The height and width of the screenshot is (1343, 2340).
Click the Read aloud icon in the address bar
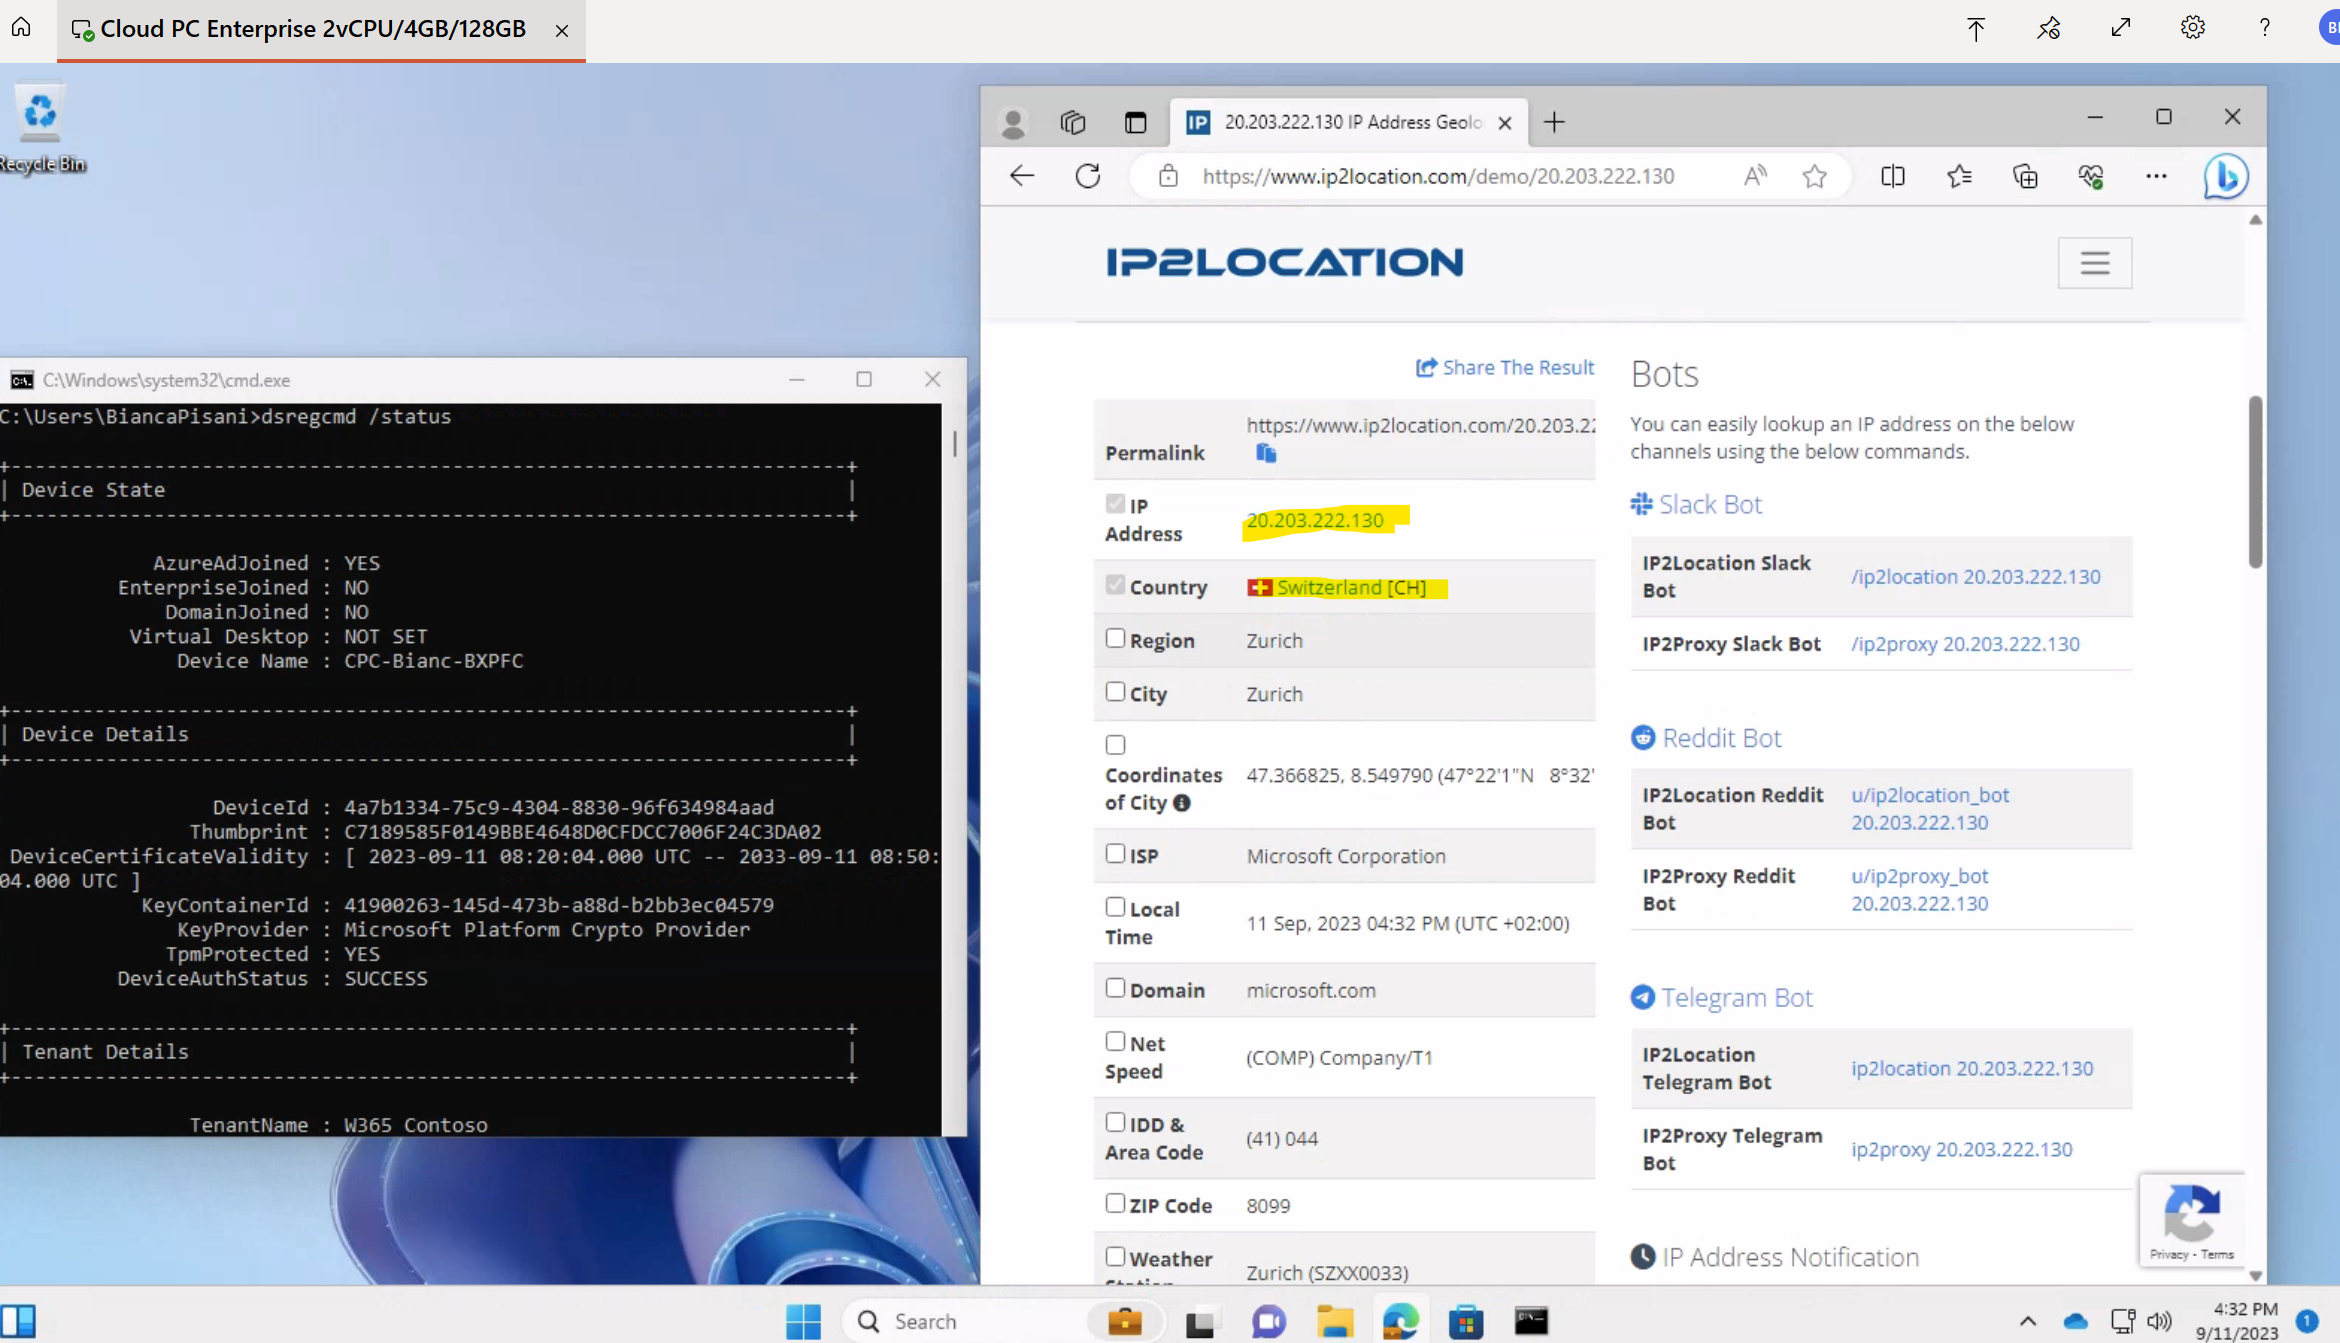[x=1755, y=176]
